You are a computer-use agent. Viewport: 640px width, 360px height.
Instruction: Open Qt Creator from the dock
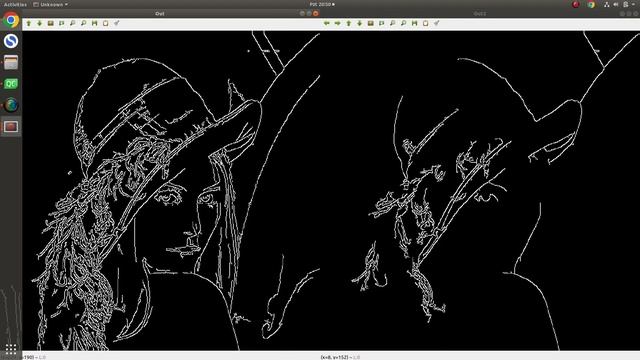pyautogui.click(x=11, y=84)
